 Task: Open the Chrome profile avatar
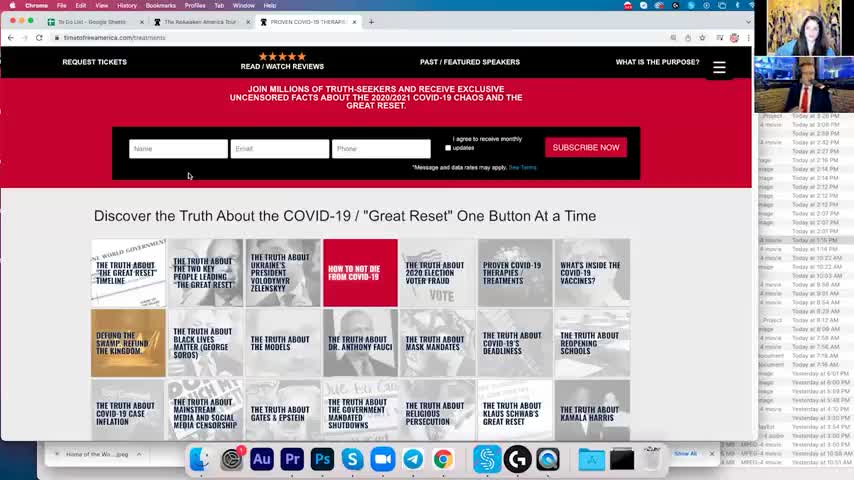tap(734, 38)
